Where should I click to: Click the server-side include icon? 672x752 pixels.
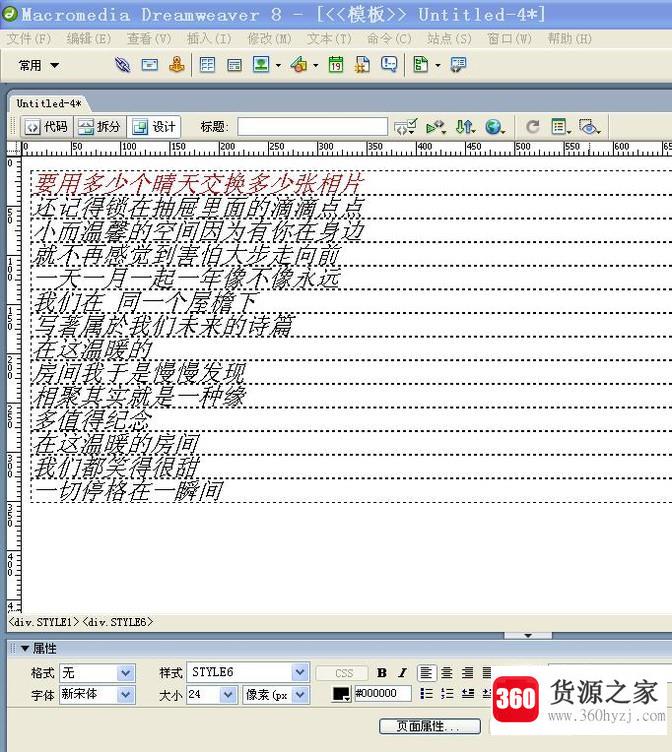pyautogui.click(x=363, y=64)
